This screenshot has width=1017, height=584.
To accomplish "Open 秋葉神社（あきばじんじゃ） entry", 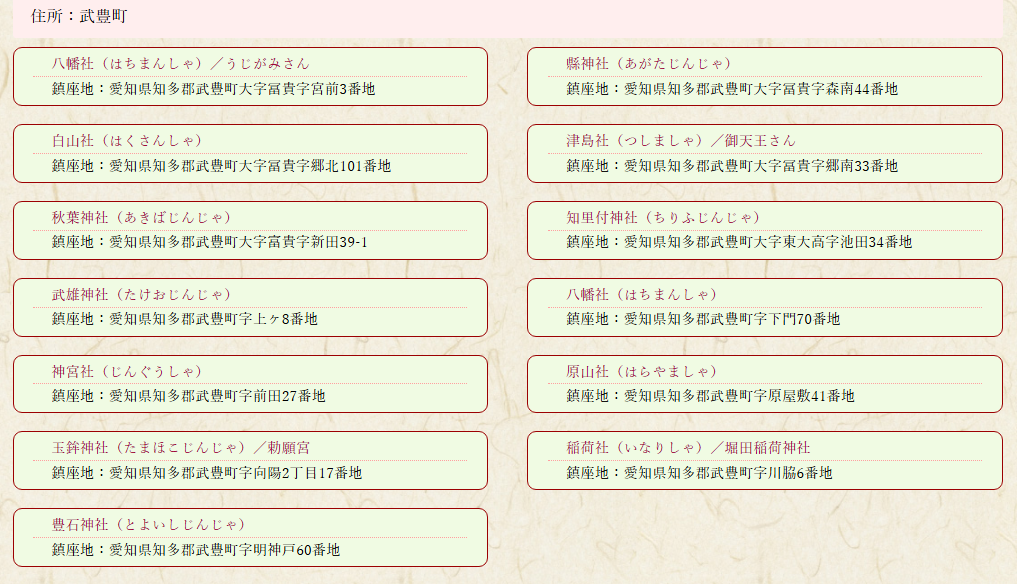I will (x=141, y=217).
